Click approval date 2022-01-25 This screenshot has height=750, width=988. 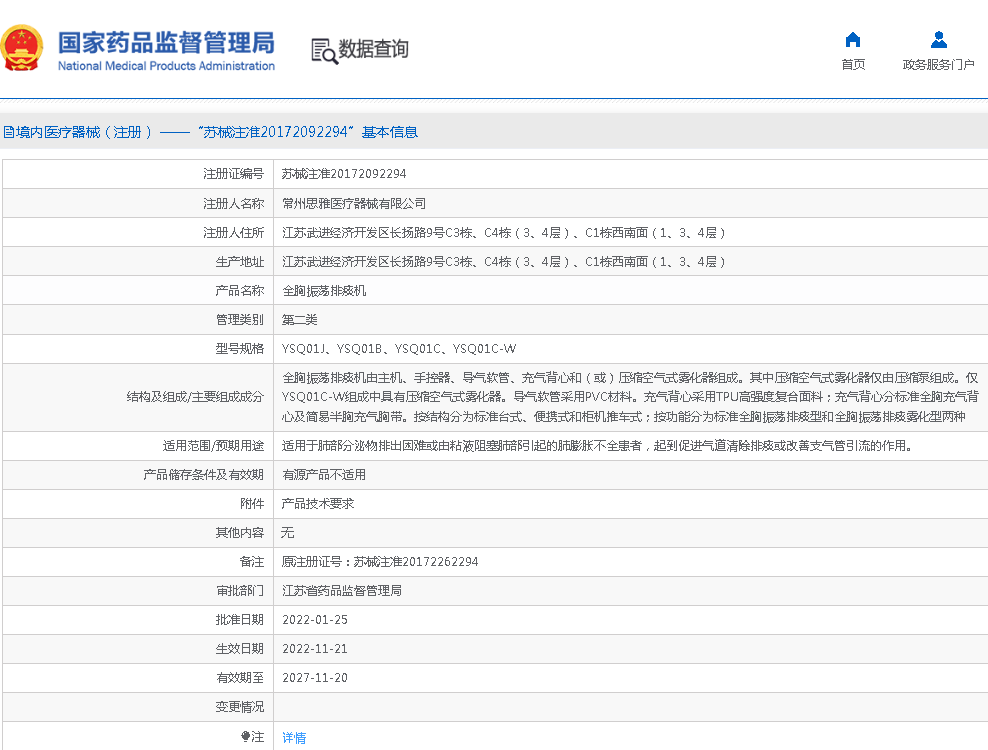[x=315, y=620]
